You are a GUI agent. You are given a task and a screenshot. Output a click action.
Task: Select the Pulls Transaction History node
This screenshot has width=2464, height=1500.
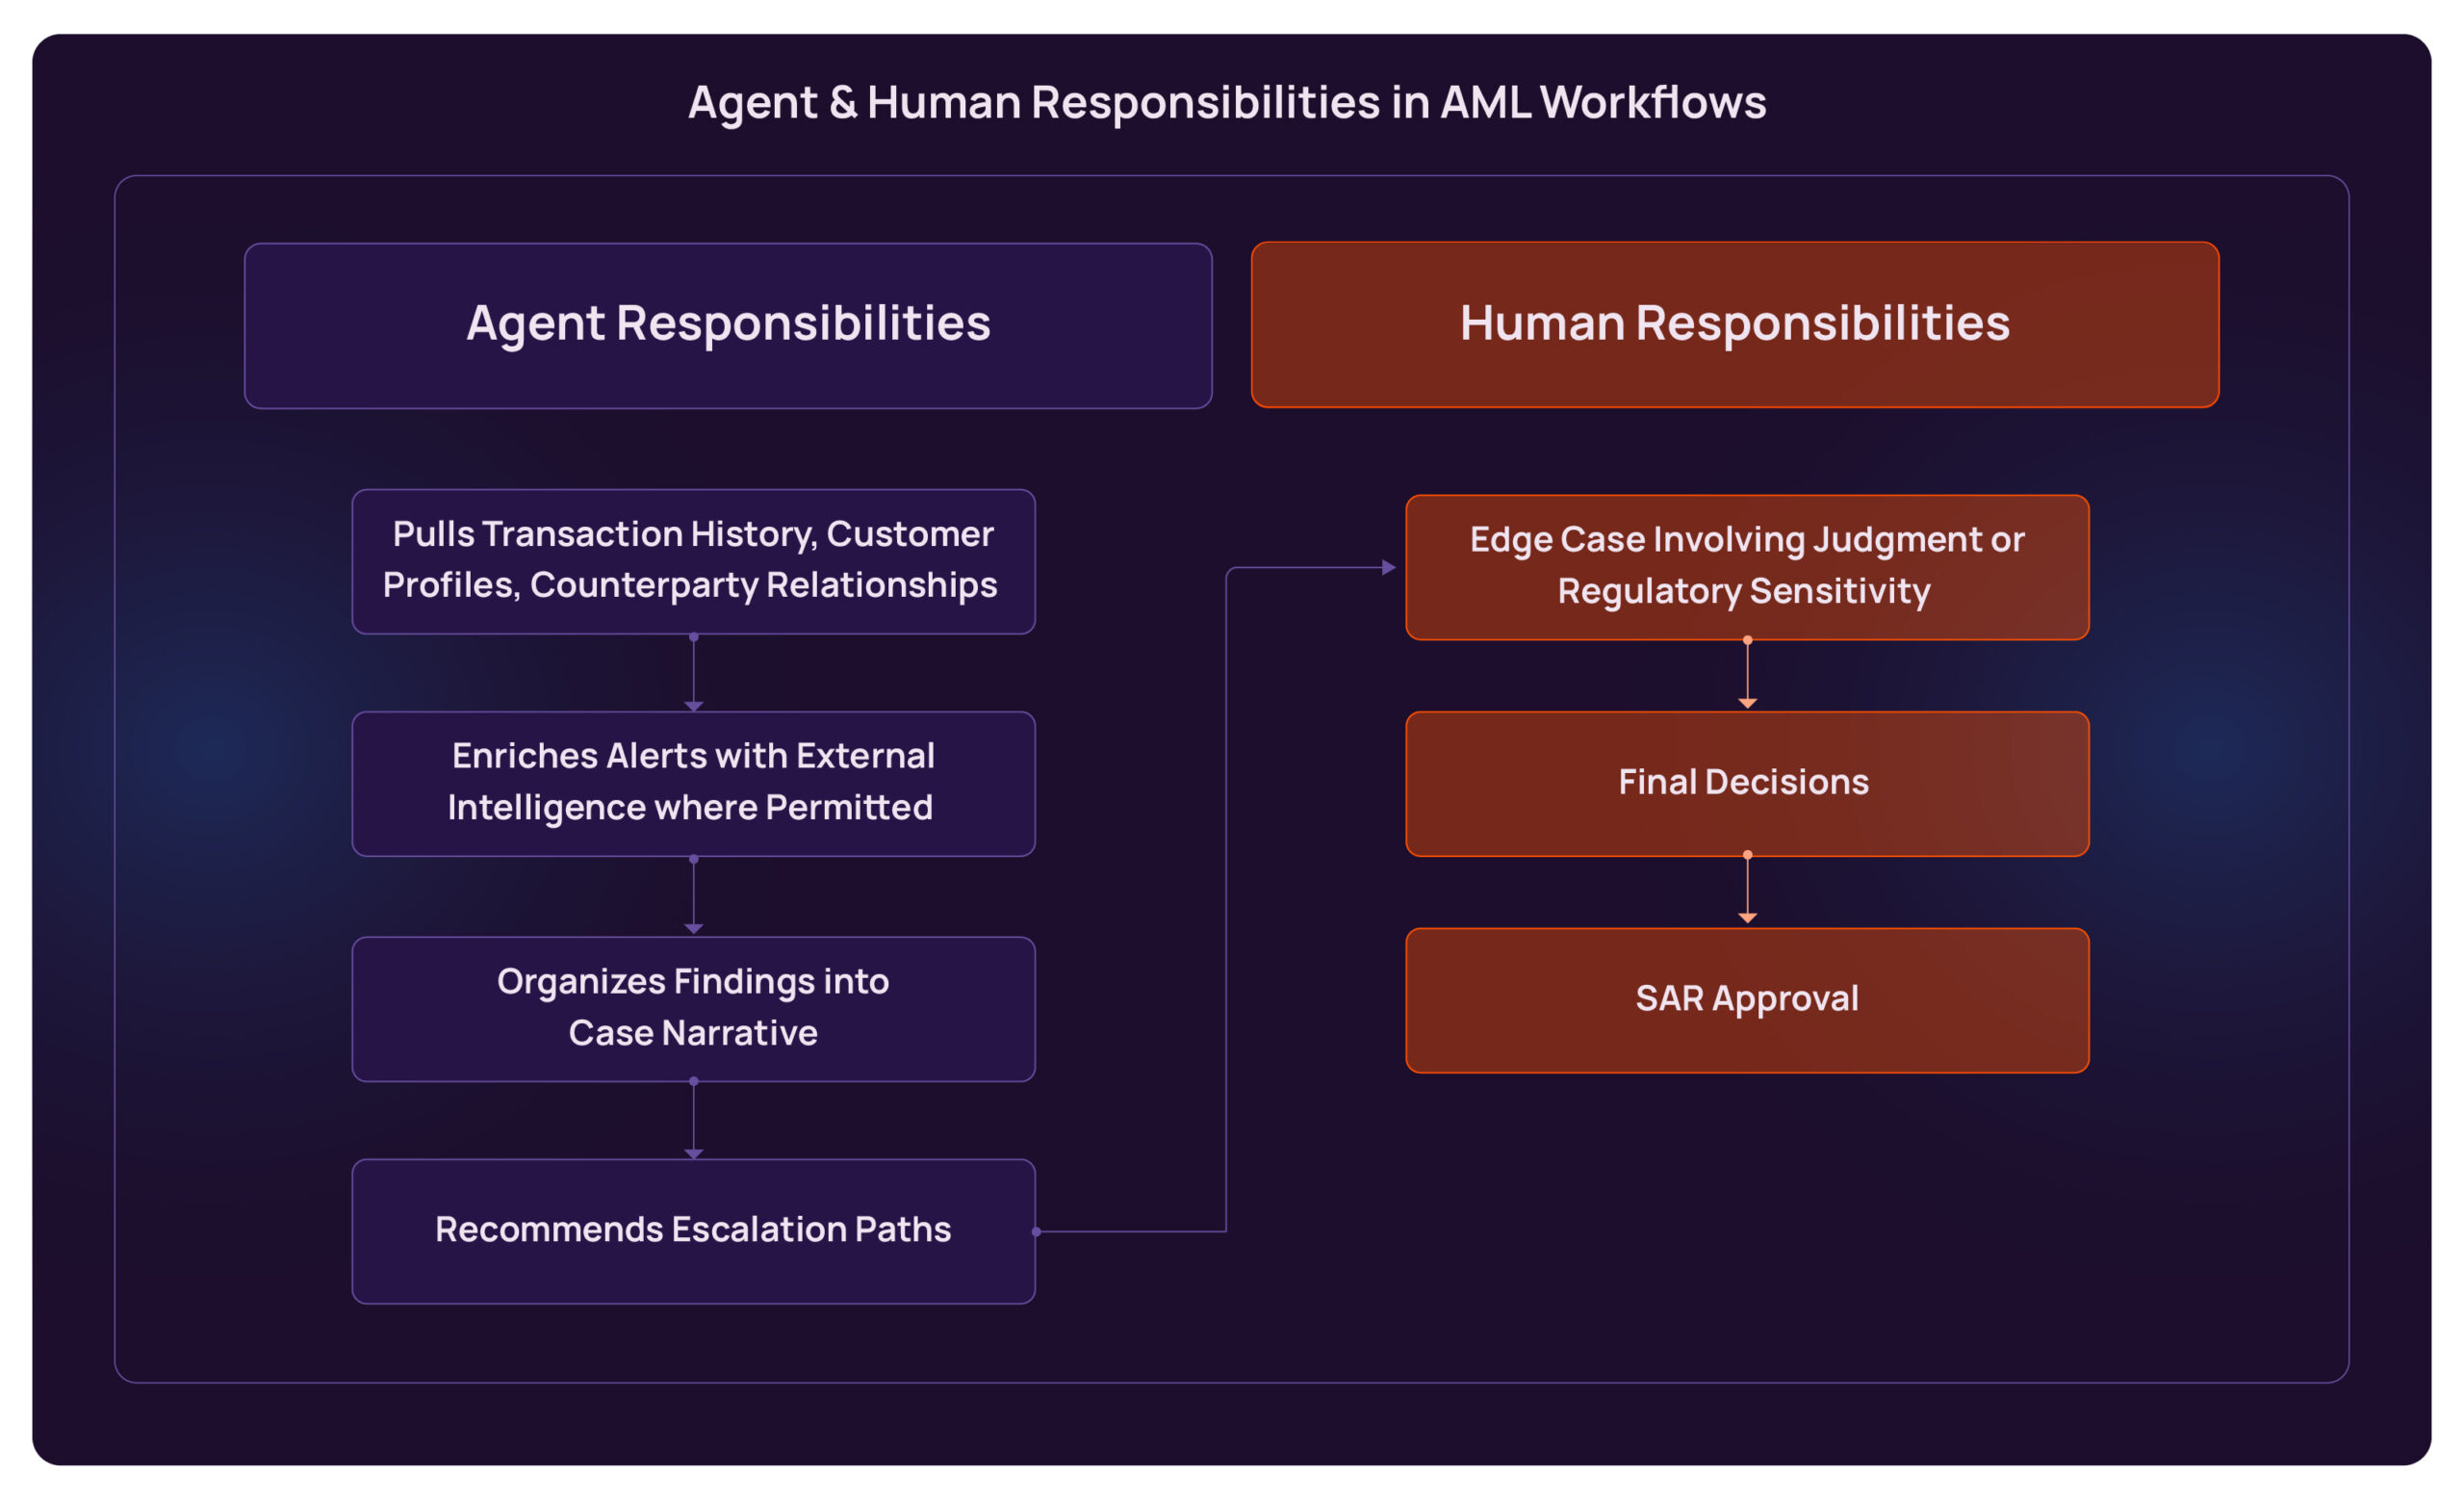click(x=693, y=560)
